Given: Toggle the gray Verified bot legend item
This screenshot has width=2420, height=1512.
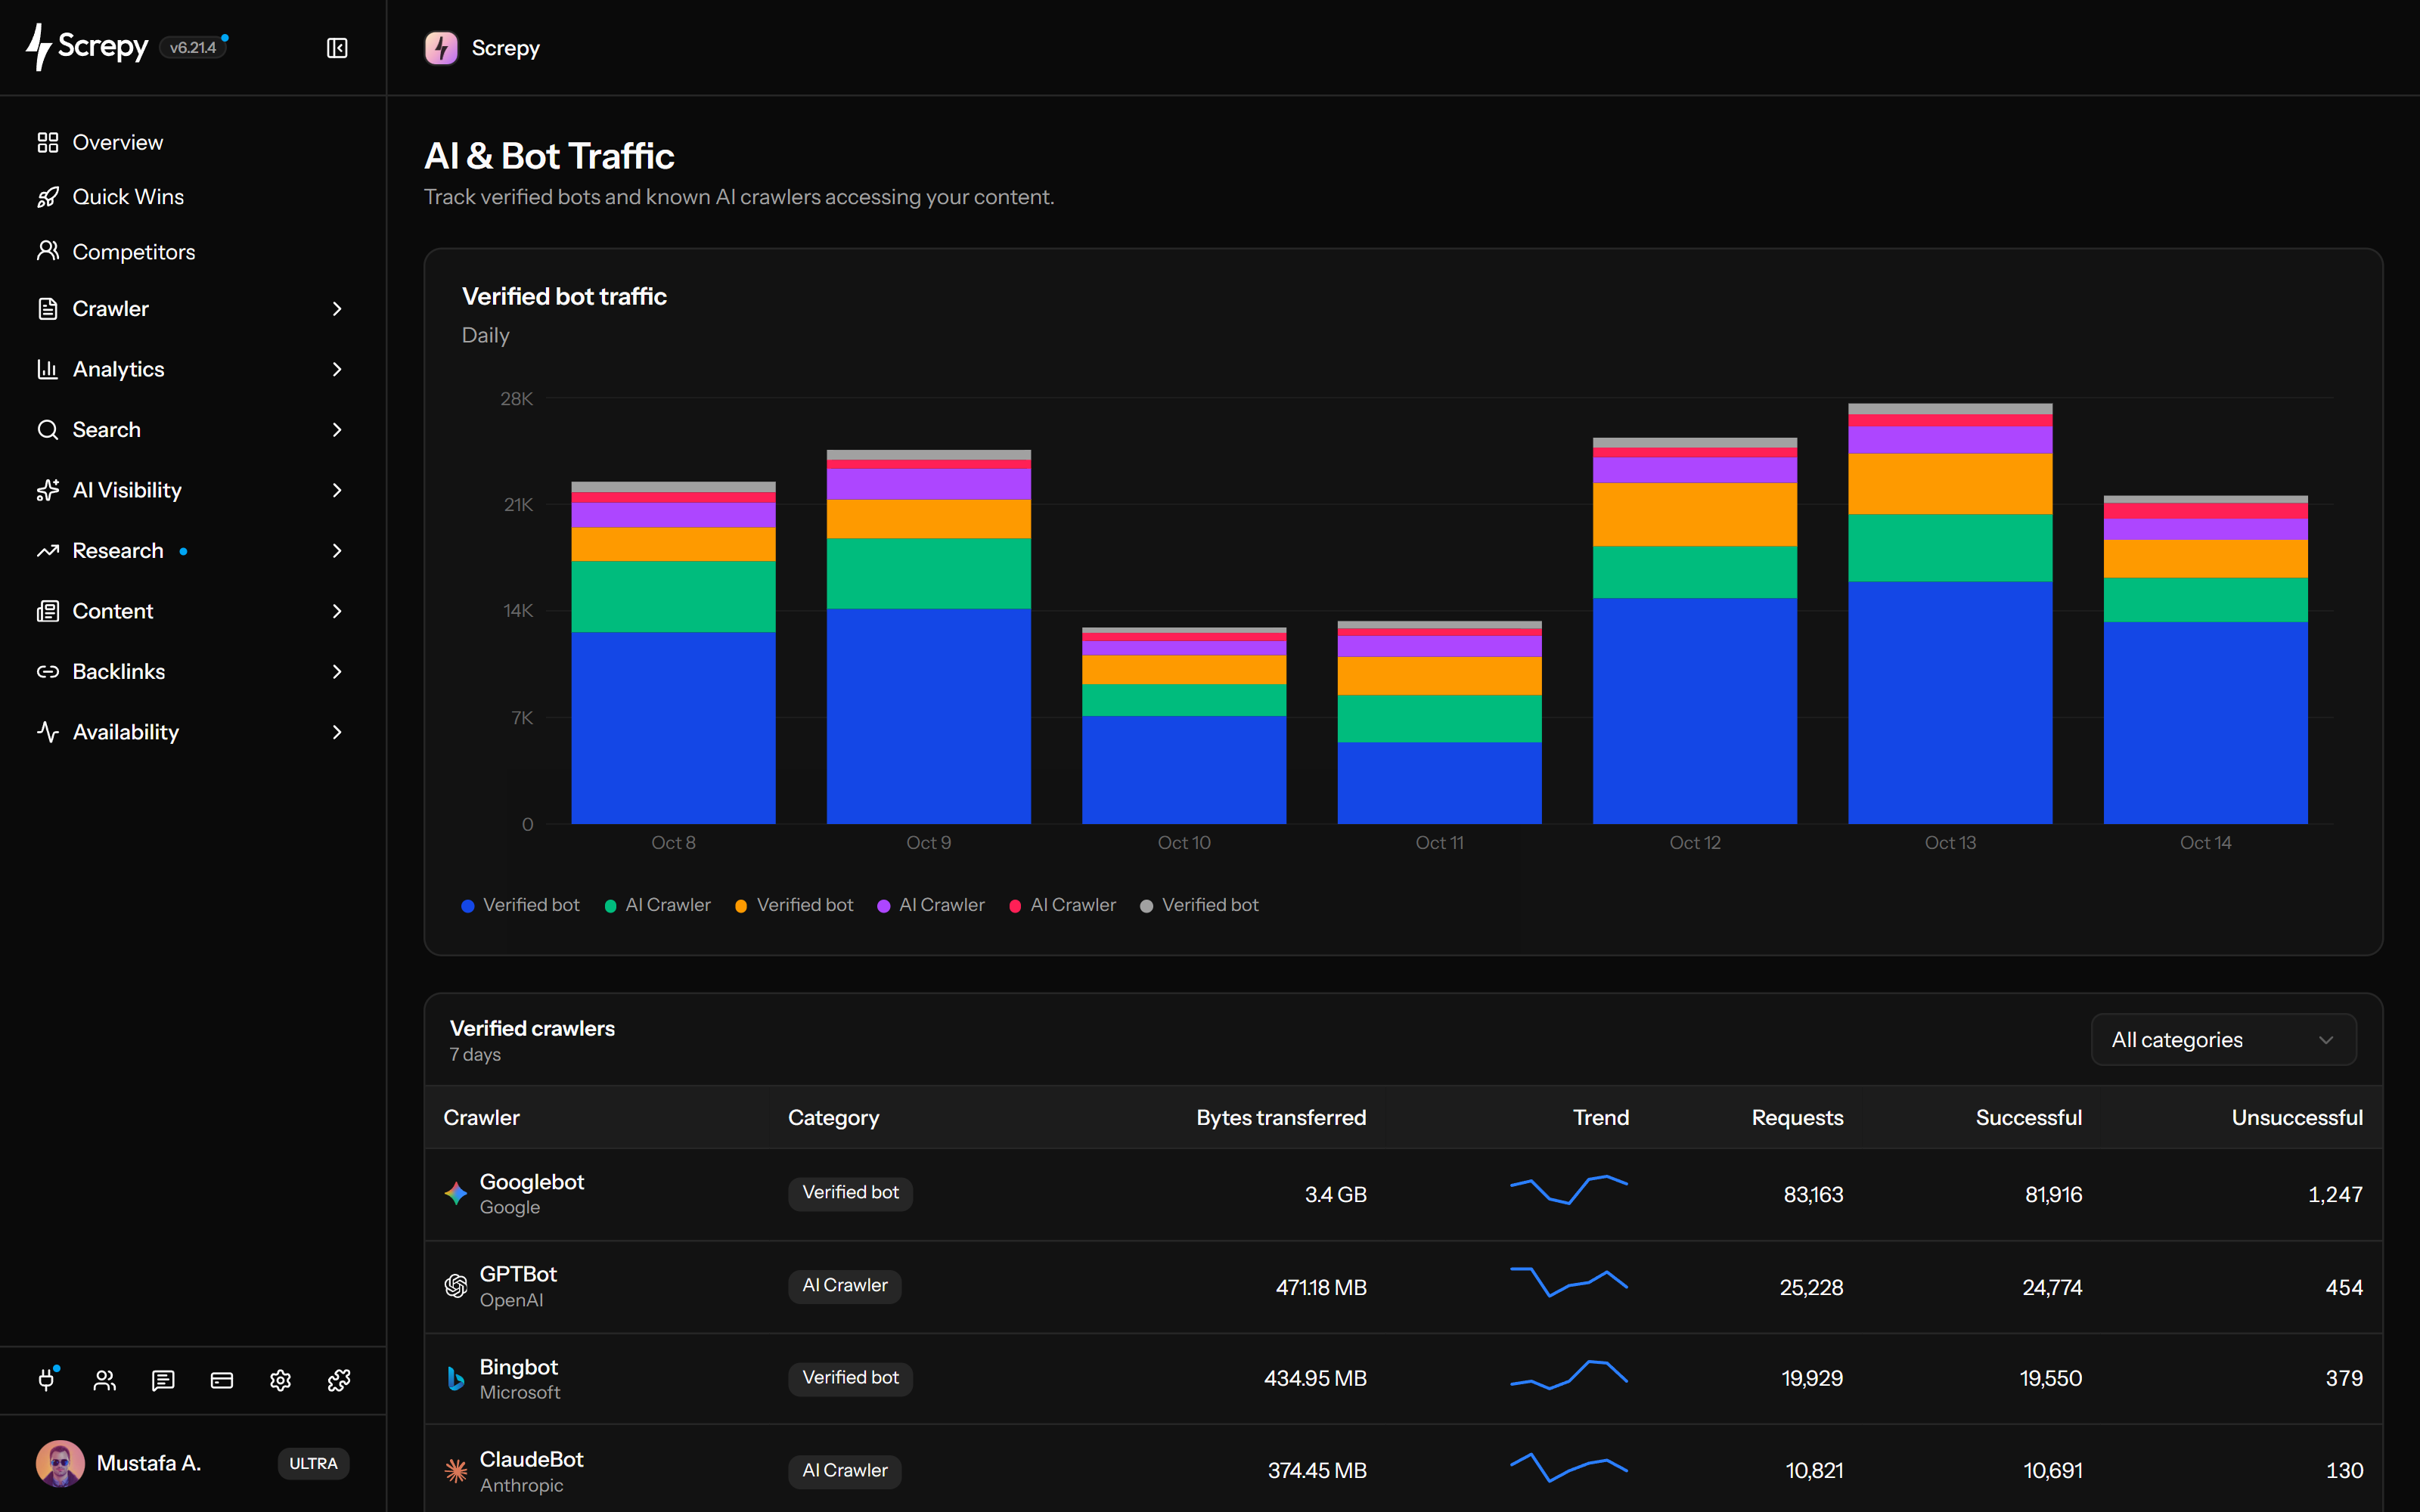Looking at the screenshot, I should [x=1199, y=905].
